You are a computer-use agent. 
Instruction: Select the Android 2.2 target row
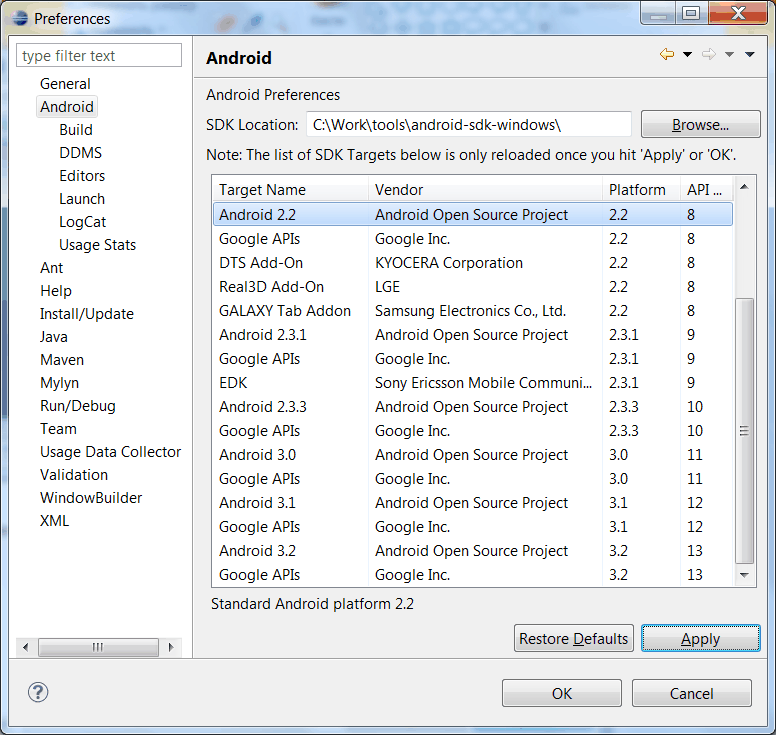(x=473, y=214)
